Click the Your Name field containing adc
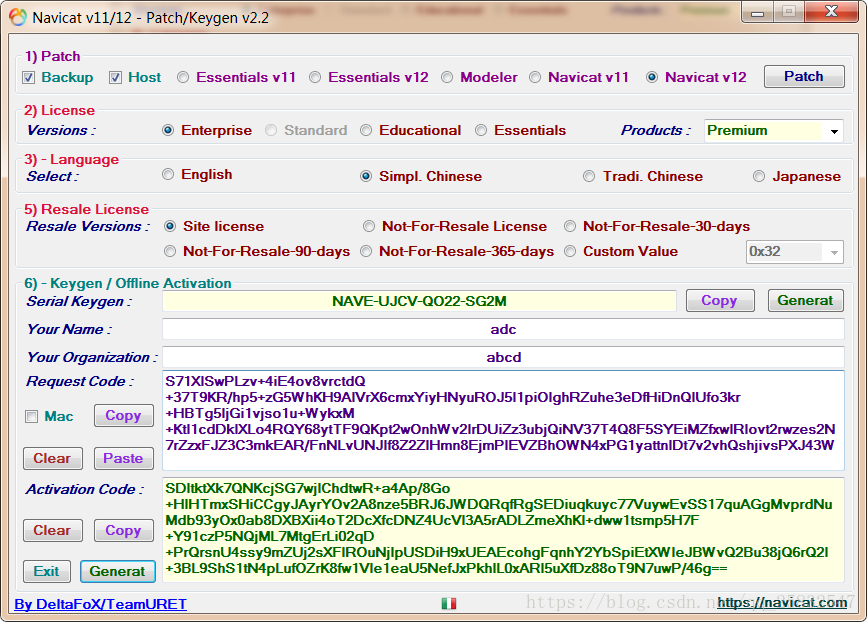 503,329
